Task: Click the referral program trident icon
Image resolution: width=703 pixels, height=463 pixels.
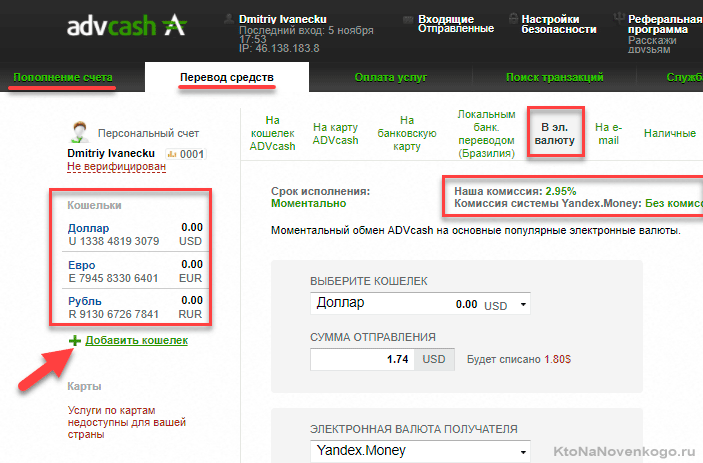Action: 619,18
